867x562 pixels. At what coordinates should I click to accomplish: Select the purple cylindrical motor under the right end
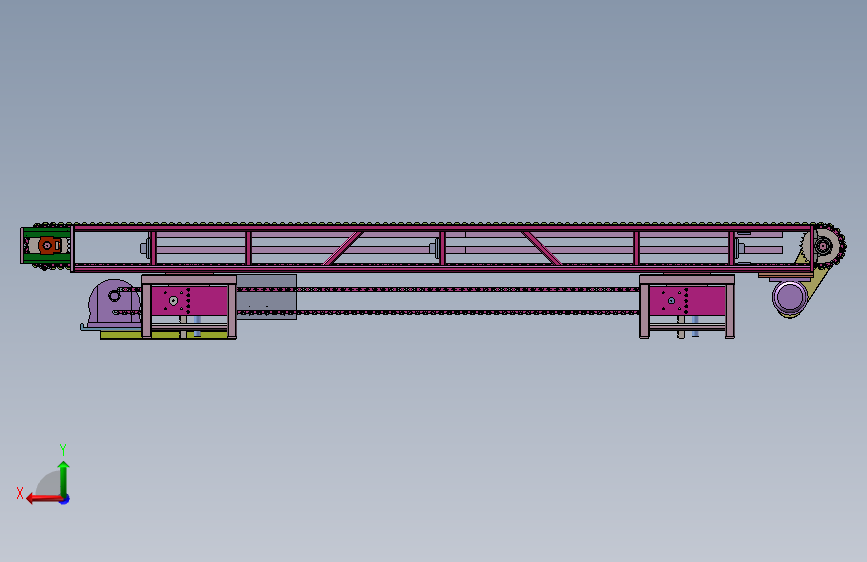click(789, 298)
